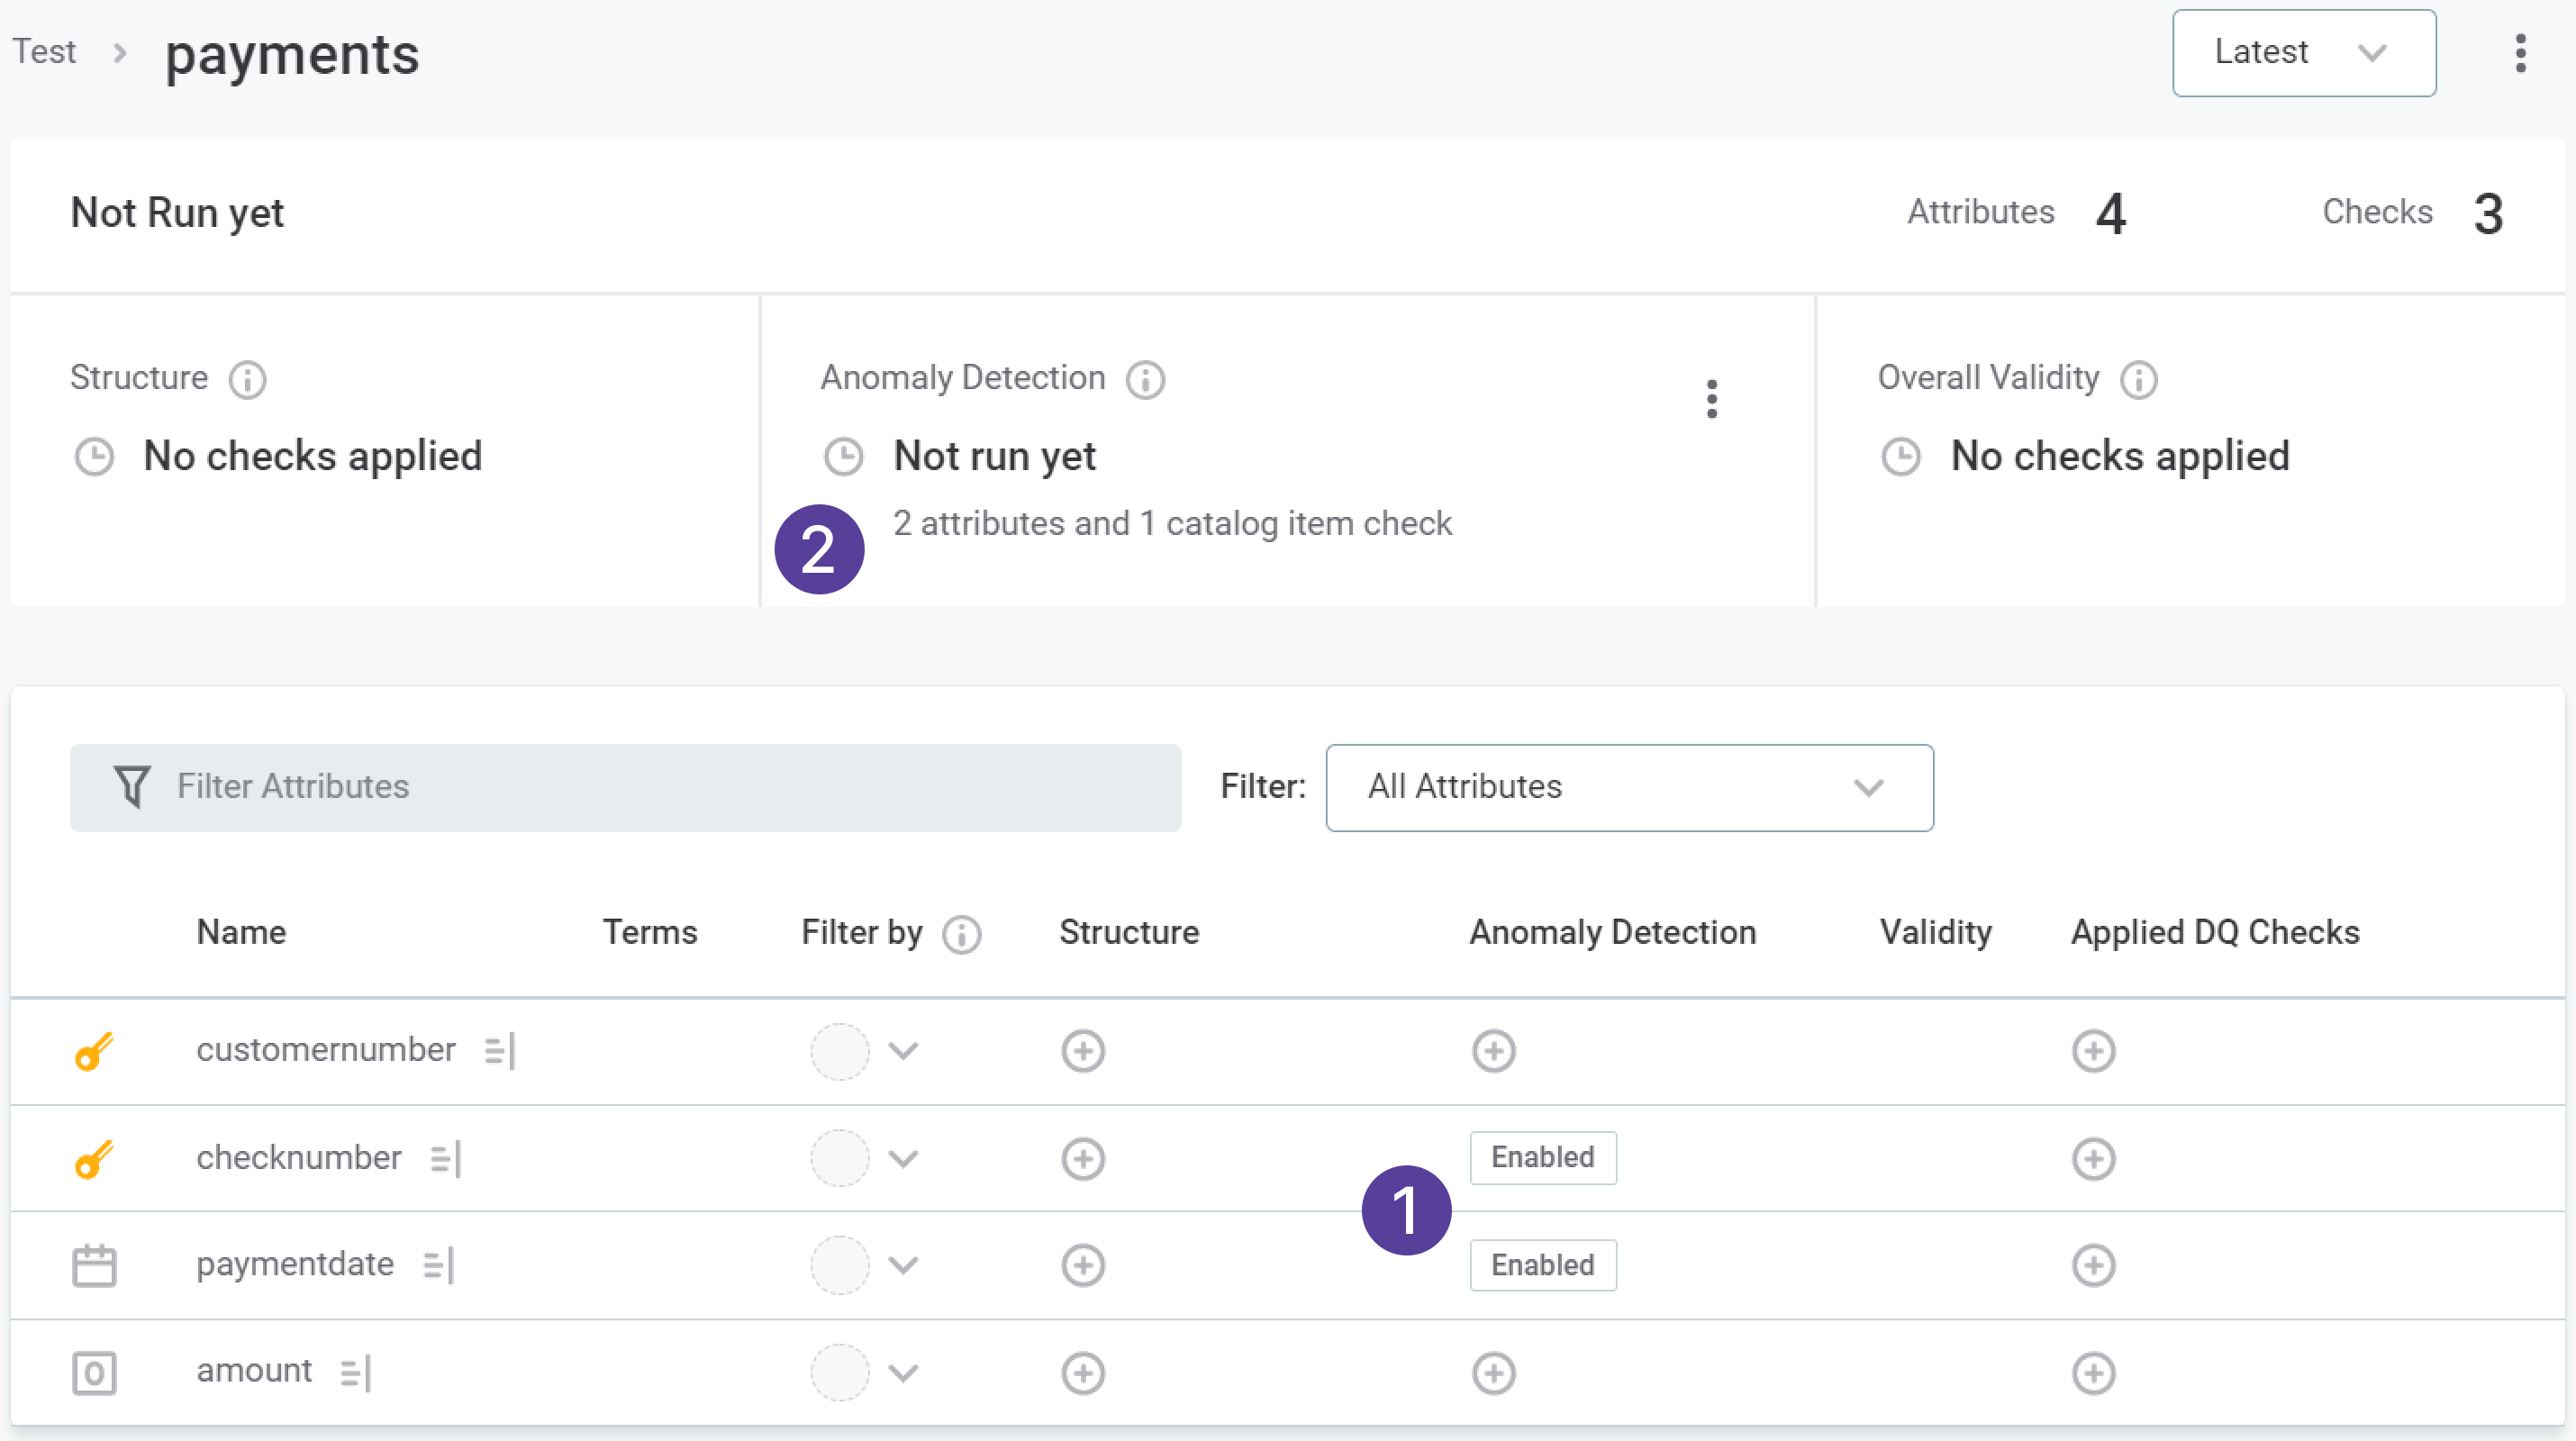
Task: Add structure check for customernumber
Action: [1082, 1051]
